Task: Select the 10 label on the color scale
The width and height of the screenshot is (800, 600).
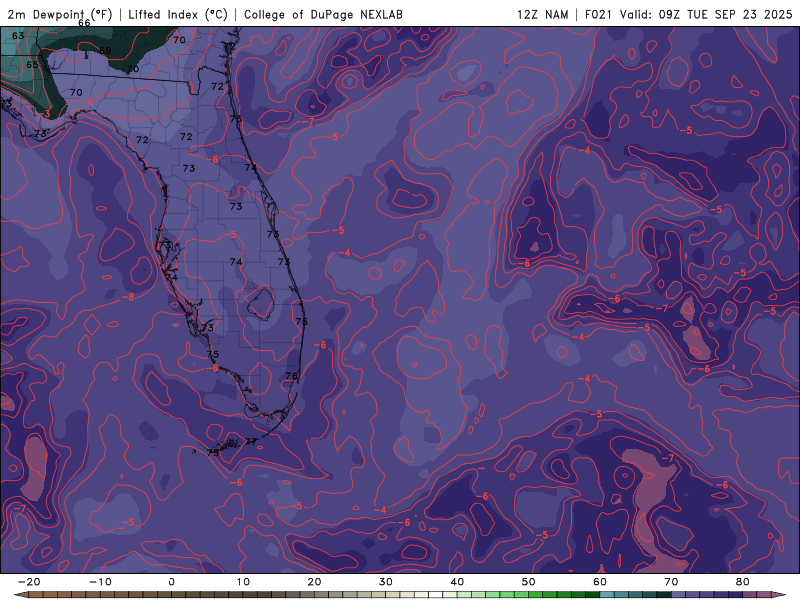Action: pos(243,582)
